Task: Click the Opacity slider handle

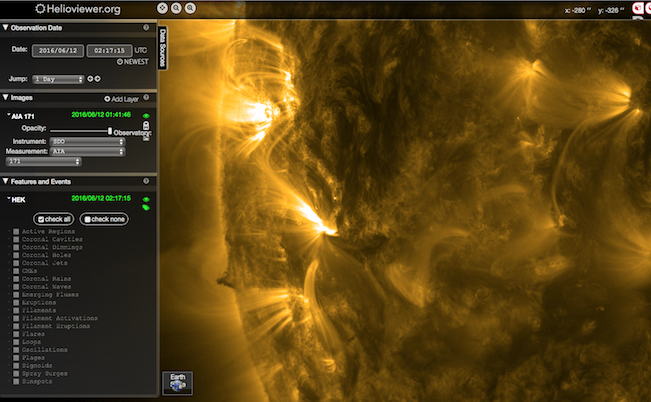Action: pos(110,131)
